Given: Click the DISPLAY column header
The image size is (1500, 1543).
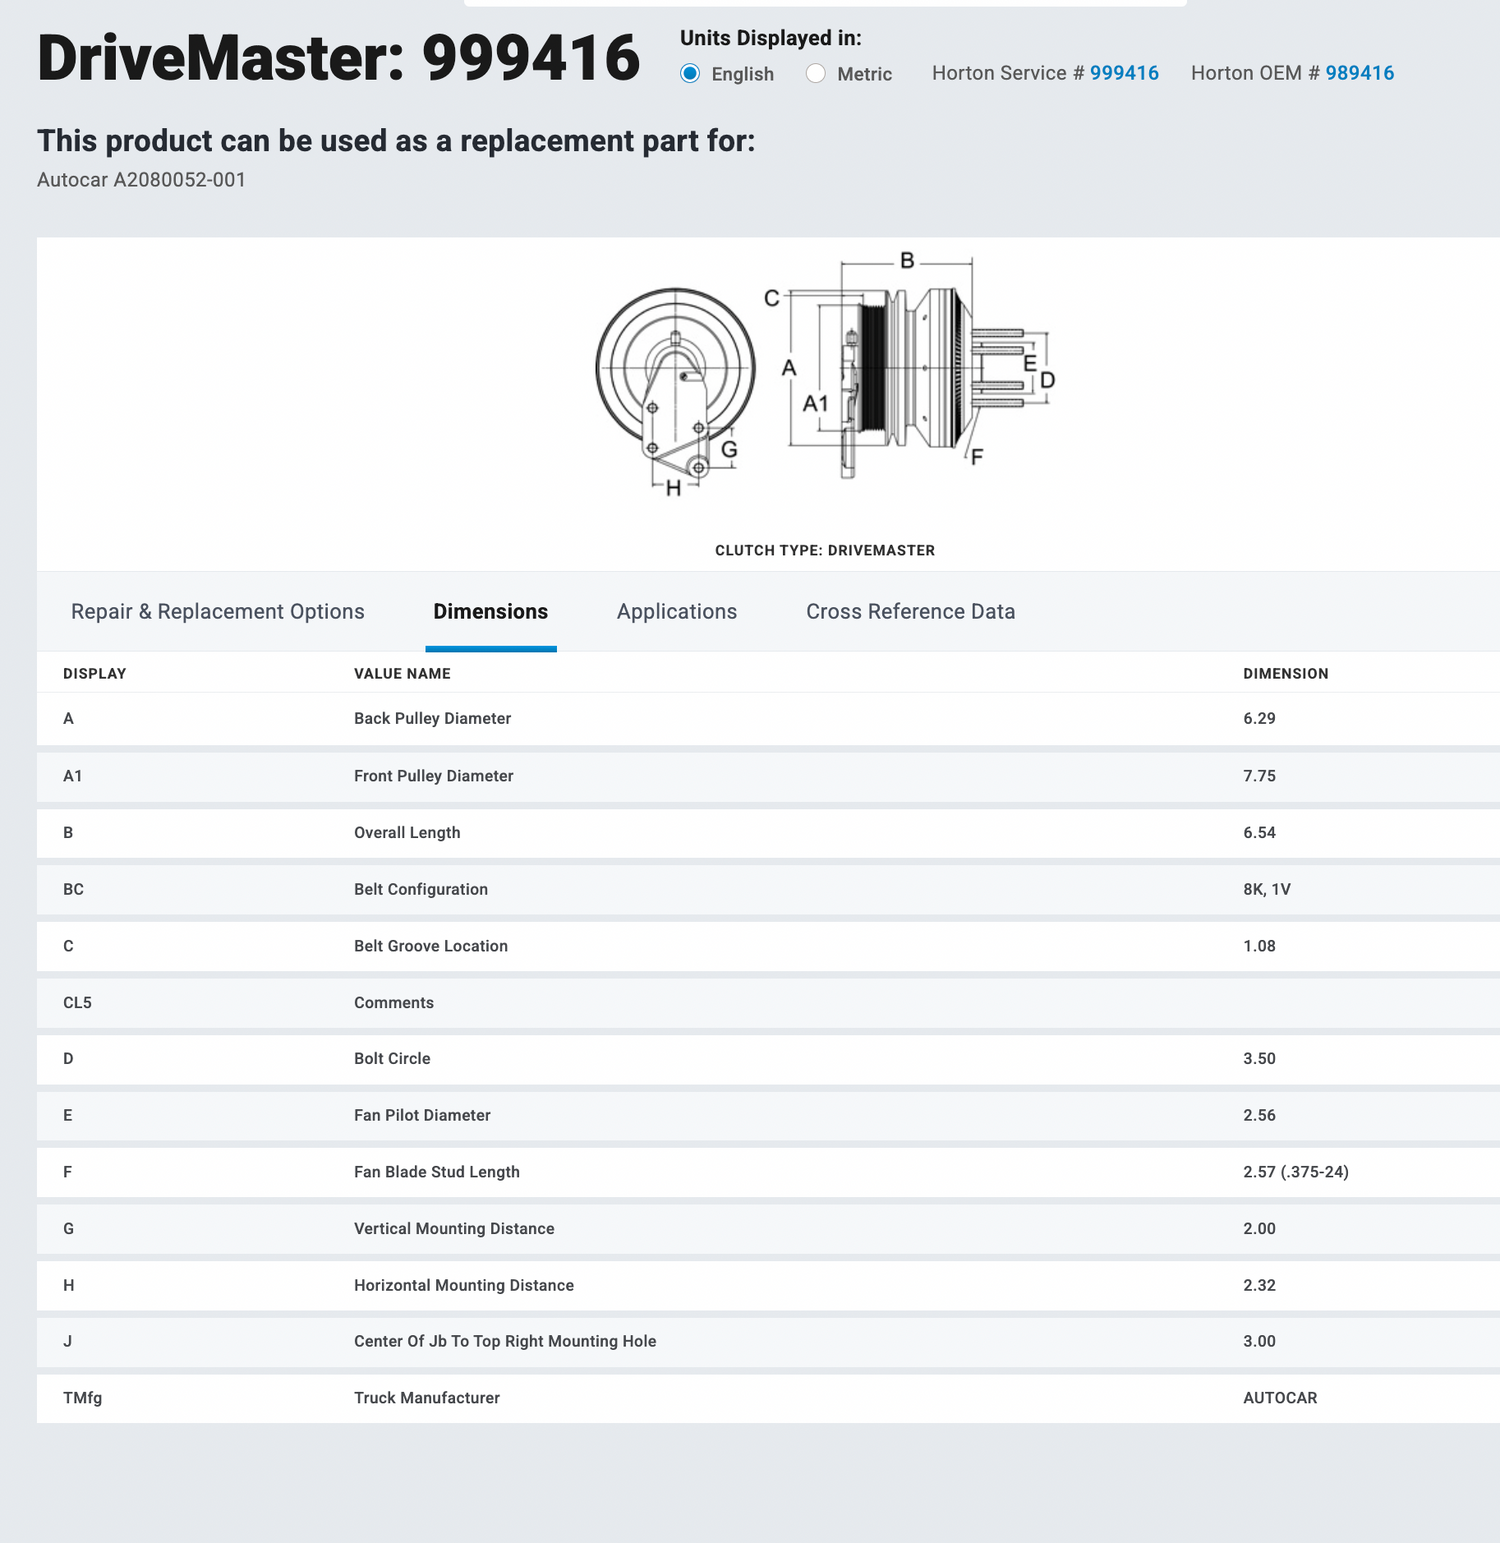Looking at the screenshot, I should click(95, 674).
